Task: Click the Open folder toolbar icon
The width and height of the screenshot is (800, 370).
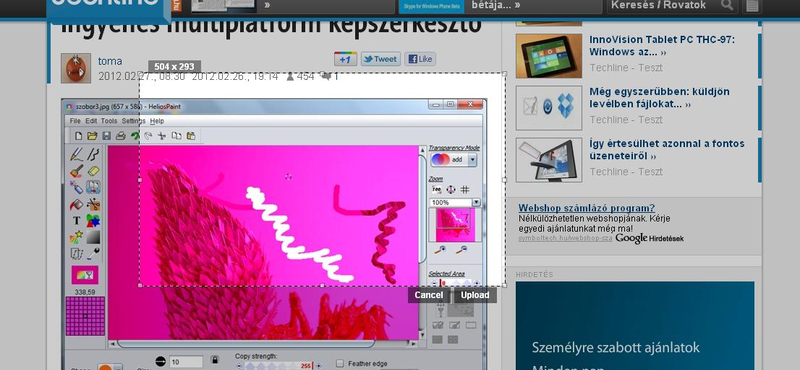Action: [92, 136]
